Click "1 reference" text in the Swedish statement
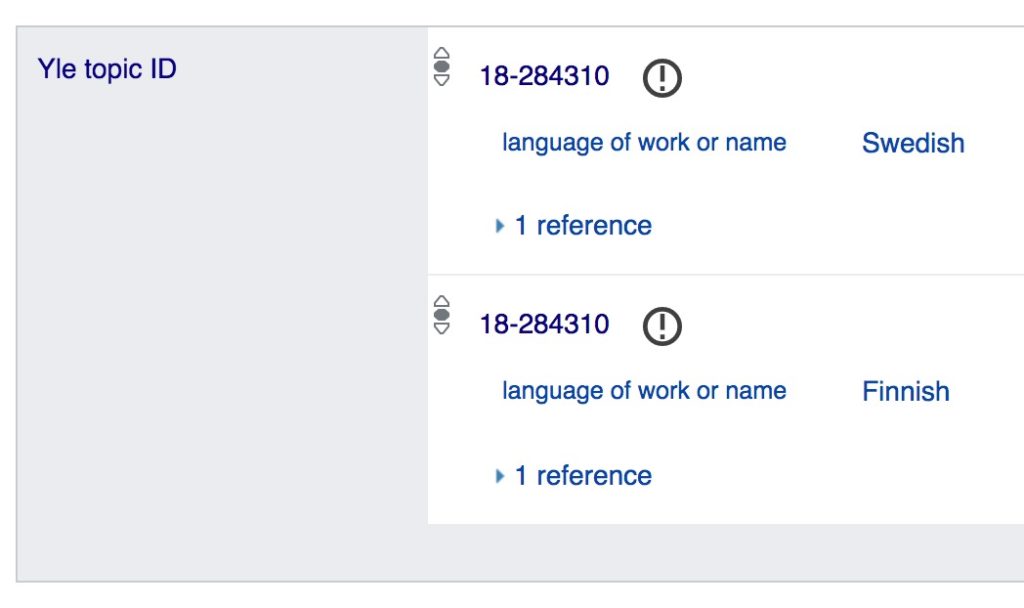The width and height of the screenshot is (1024, 608). click(583, 226)
